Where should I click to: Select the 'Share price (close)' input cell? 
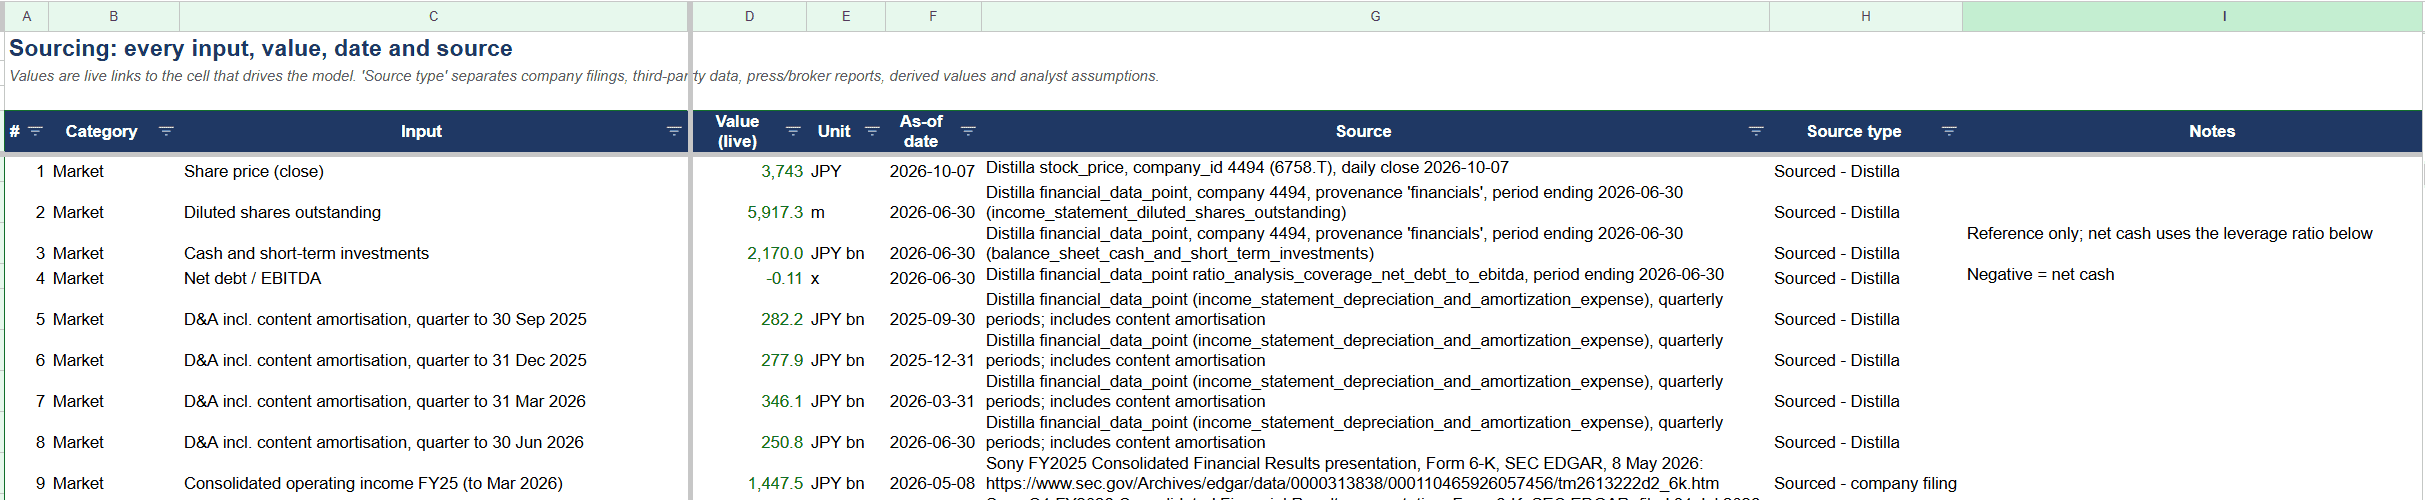[433, 172]
